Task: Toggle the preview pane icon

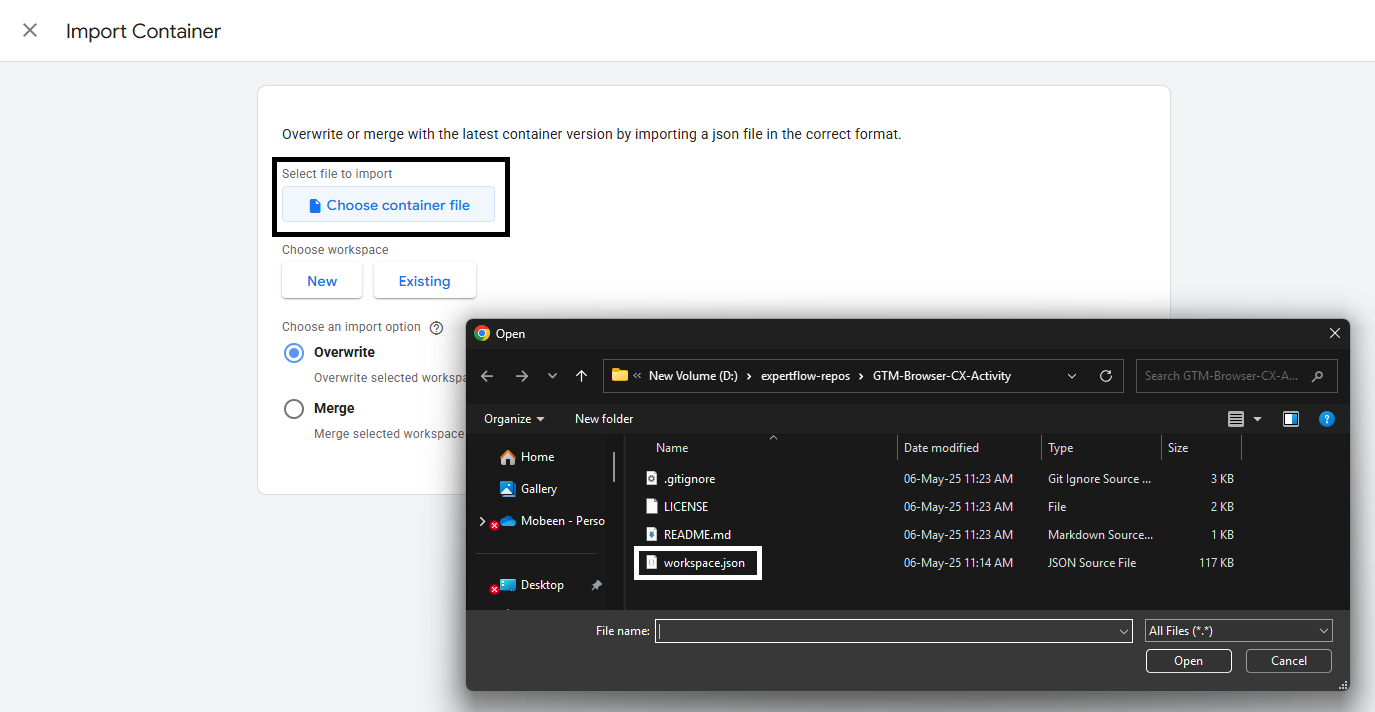Action: tap(1291, 419)
